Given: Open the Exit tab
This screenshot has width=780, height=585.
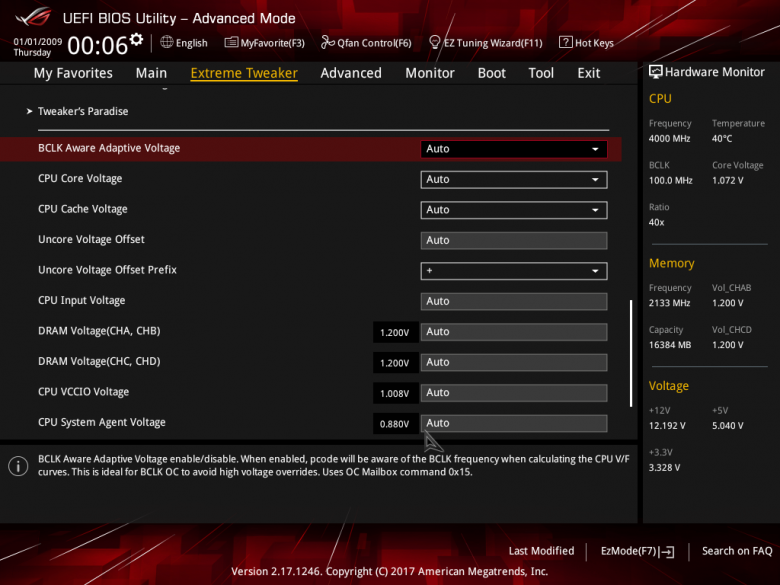Looking at the screenshot, I should click(588, 73).
